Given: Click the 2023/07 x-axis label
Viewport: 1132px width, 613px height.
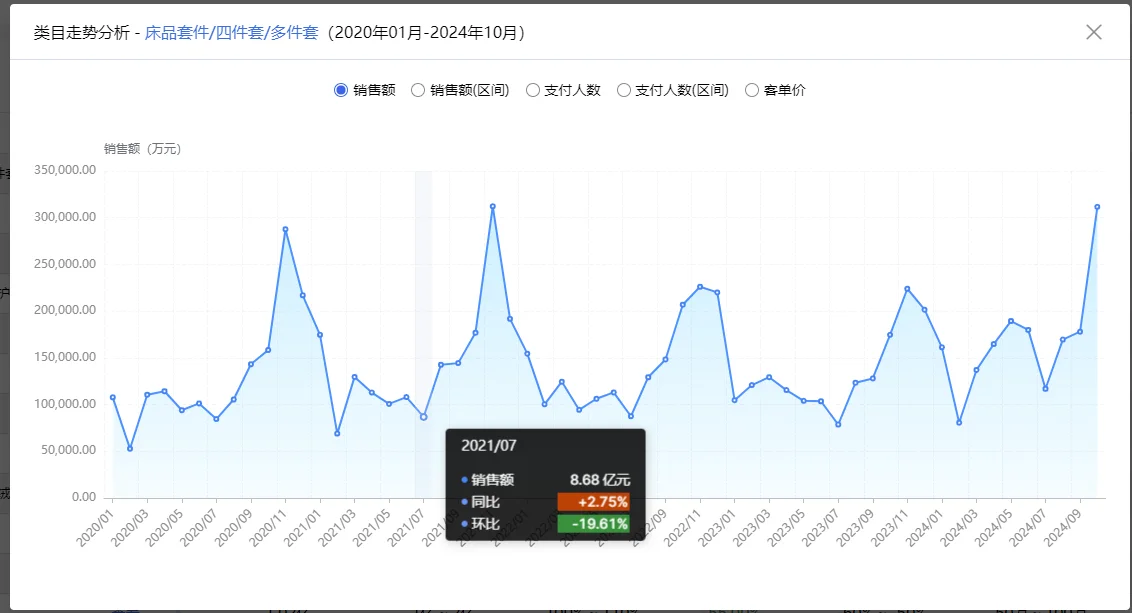Looking at the screenshot, I should (x=821, y=528).
